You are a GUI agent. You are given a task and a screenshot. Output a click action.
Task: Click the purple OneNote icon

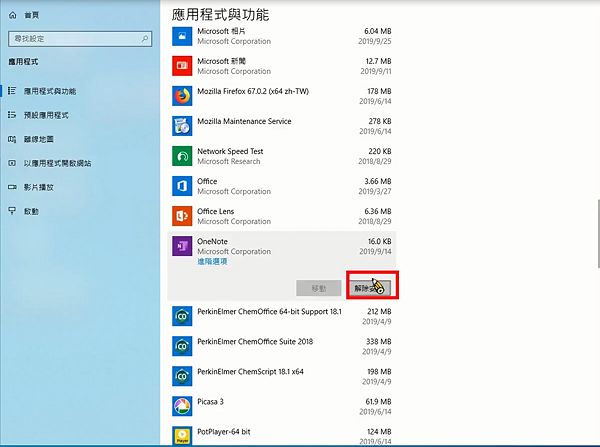click(x=182, y=247)
